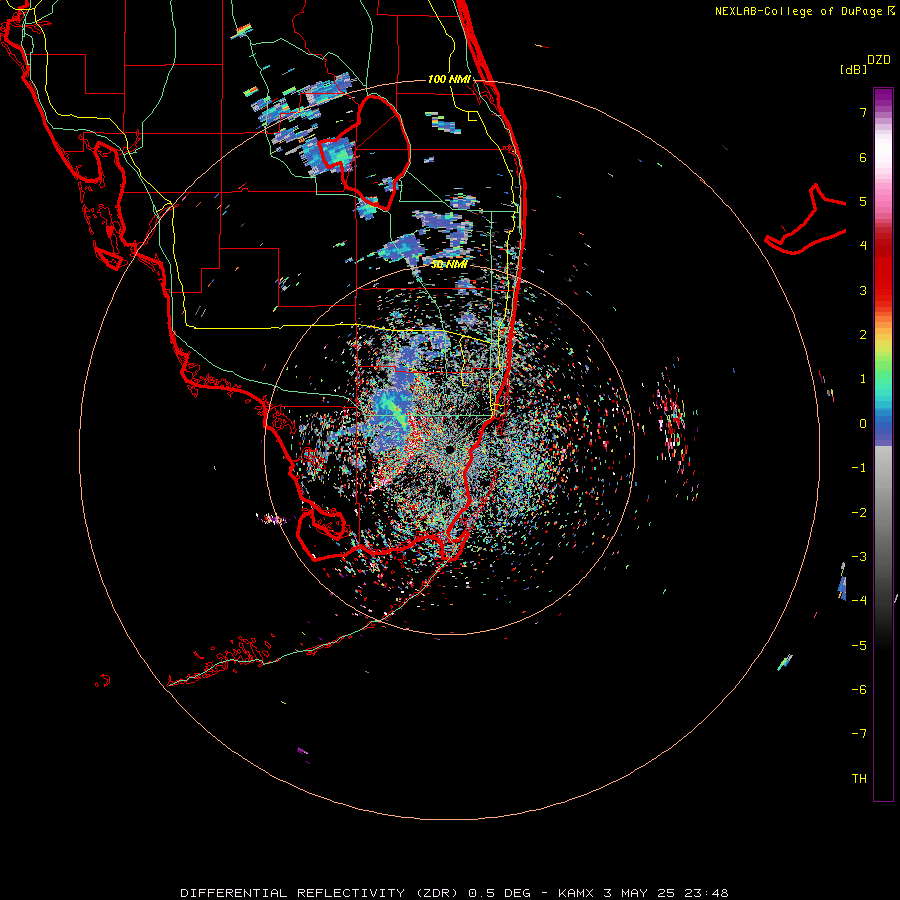Image resolution: width=900 pixels, height=900 pixels.
Task: Click the 50 NMI range ring label
Action: click(x=449, y=264)
